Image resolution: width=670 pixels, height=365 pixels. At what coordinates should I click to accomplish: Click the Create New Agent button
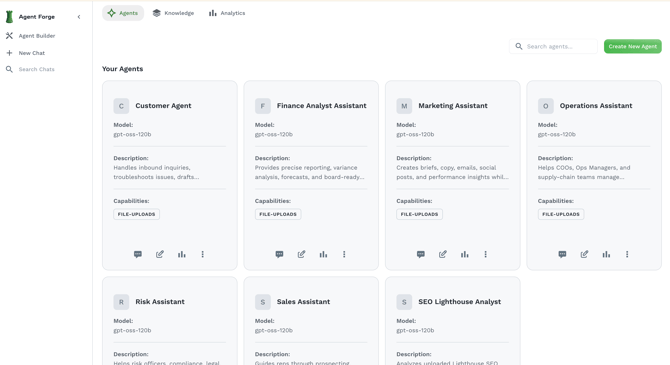[x=632, y=46]
